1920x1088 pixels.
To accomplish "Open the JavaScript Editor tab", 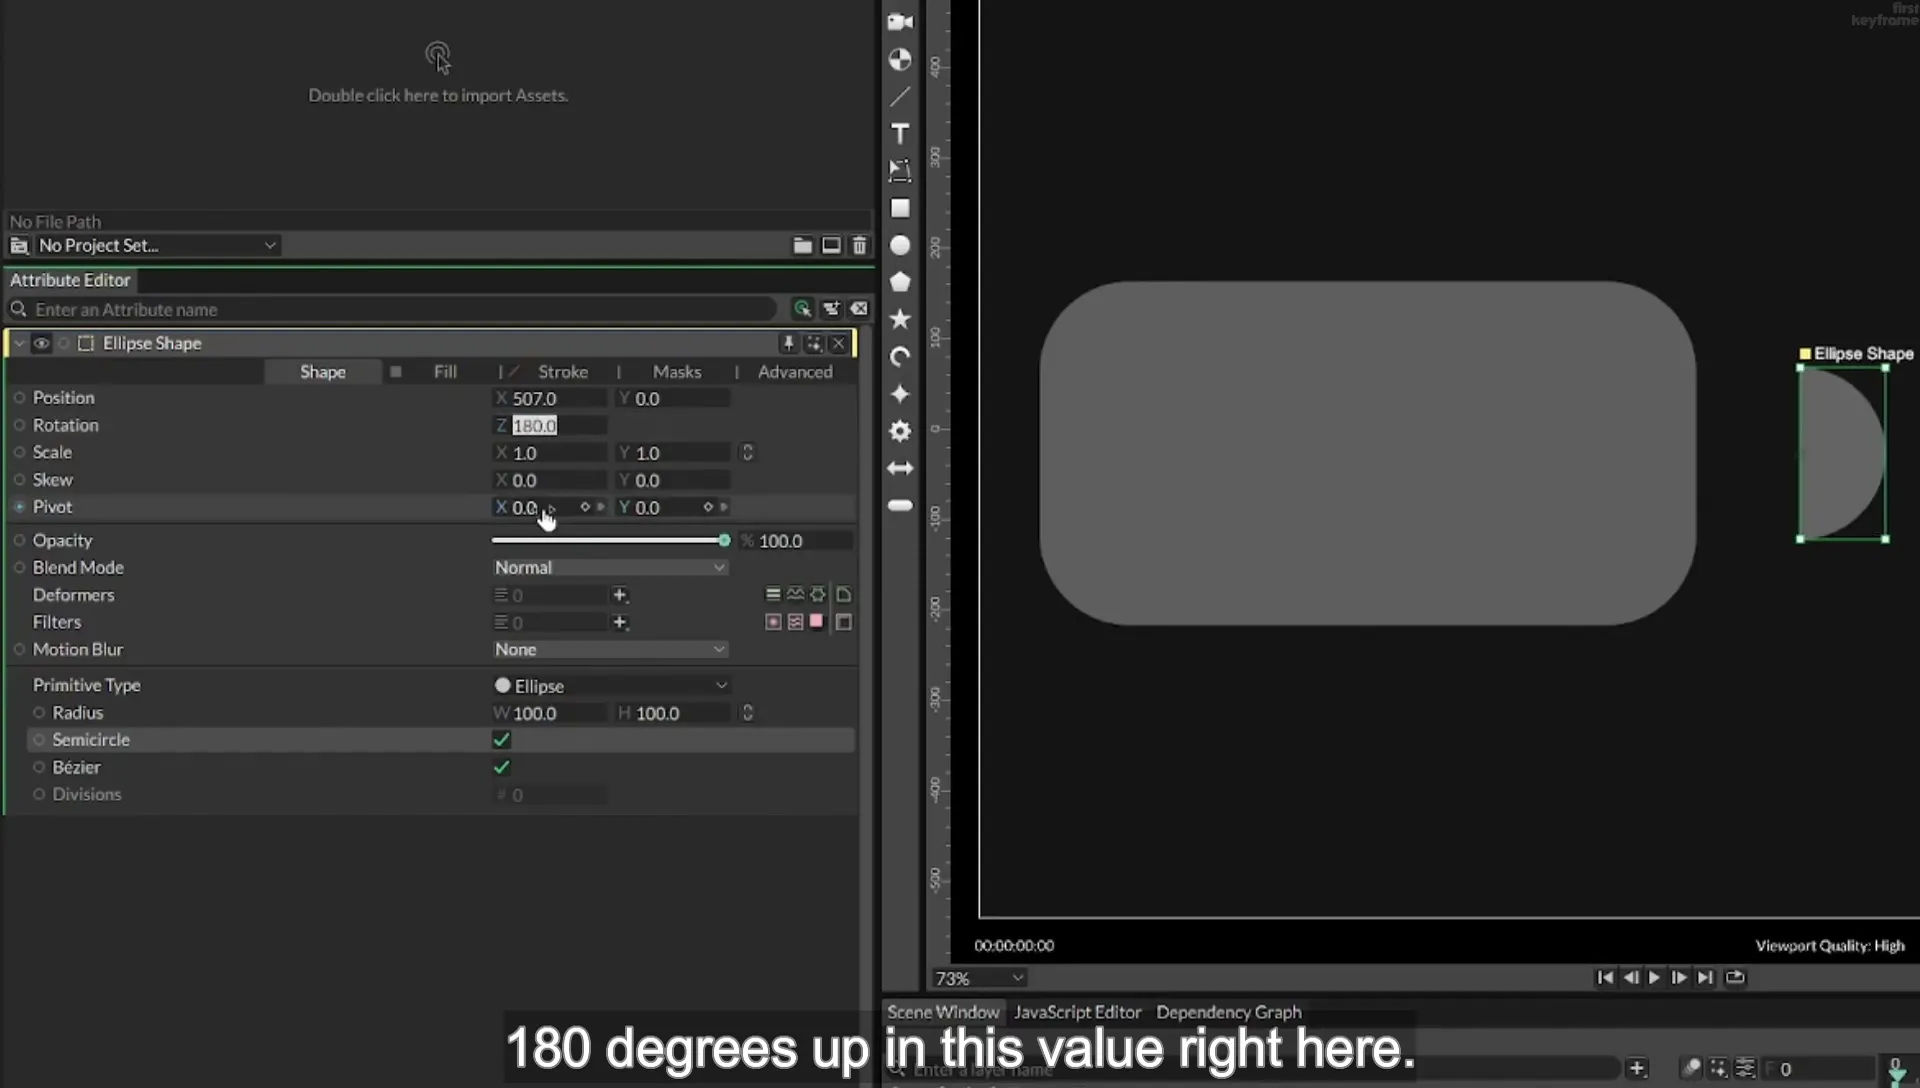I will pyautogui.click(x=1077, y=1012).
